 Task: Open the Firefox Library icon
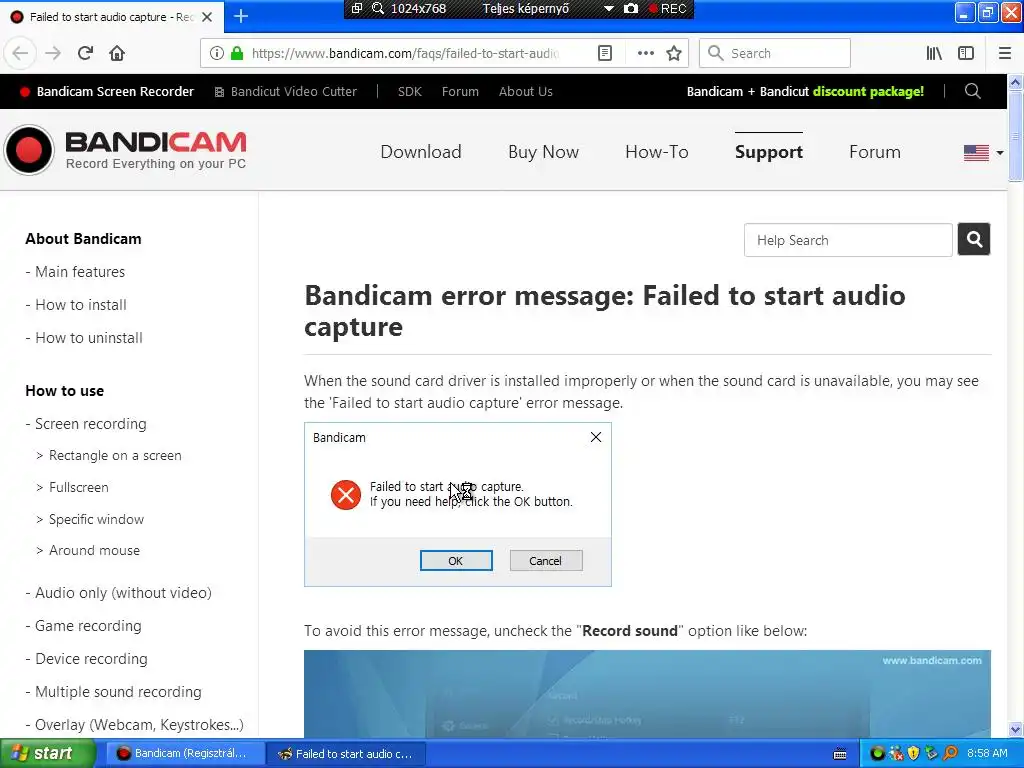click(x=934, y=53)
